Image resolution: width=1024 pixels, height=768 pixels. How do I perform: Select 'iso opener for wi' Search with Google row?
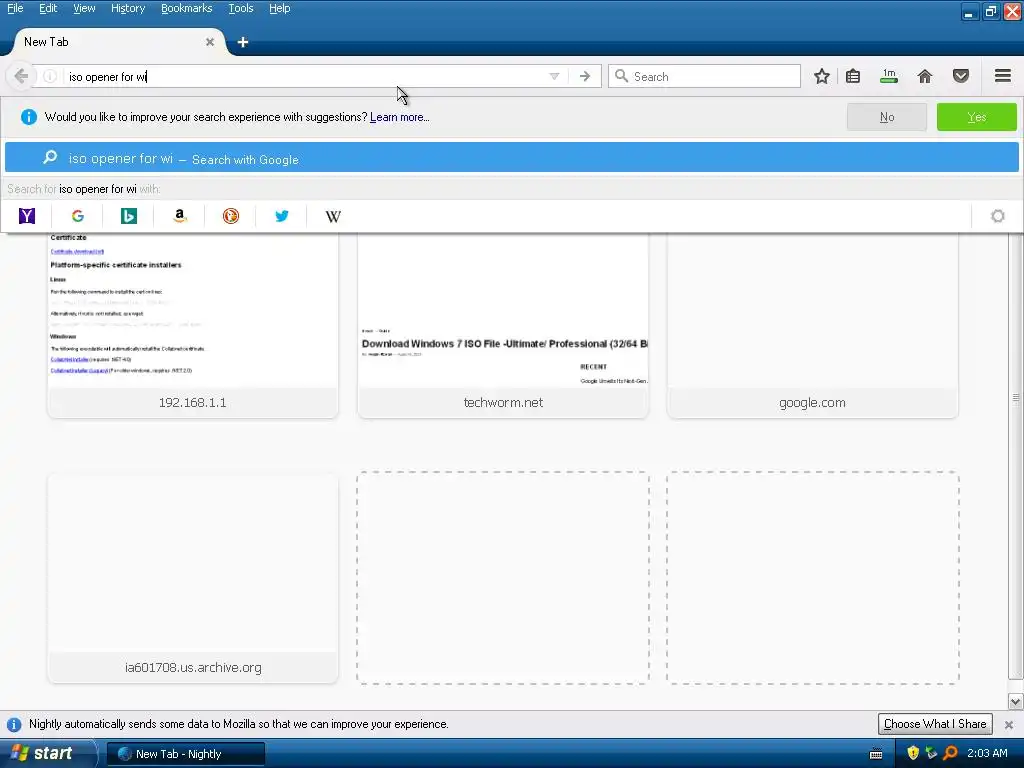(511, 158)
